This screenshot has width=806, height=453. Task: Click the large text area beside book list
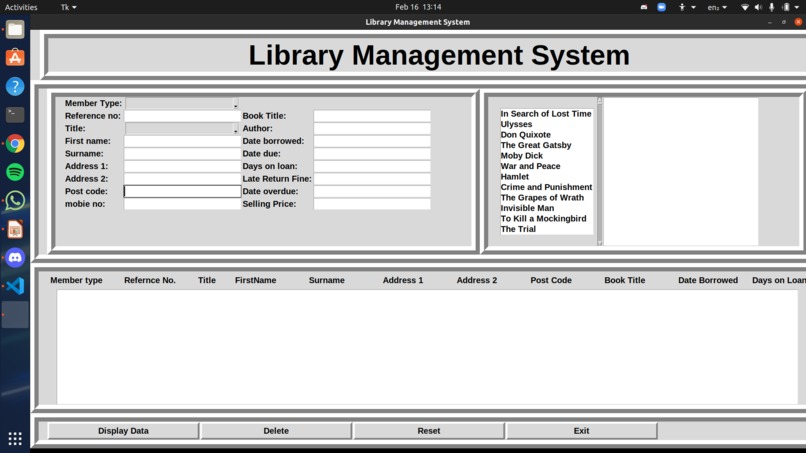(x=681, y=171)
